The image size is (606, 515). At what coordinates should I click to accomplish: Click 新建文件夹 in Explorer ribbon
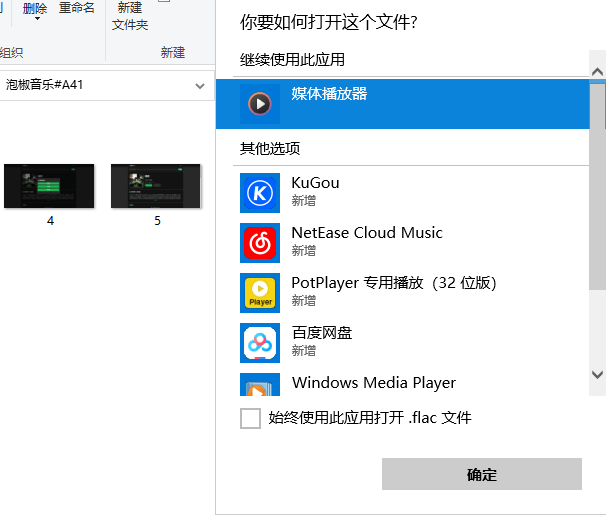130,16
